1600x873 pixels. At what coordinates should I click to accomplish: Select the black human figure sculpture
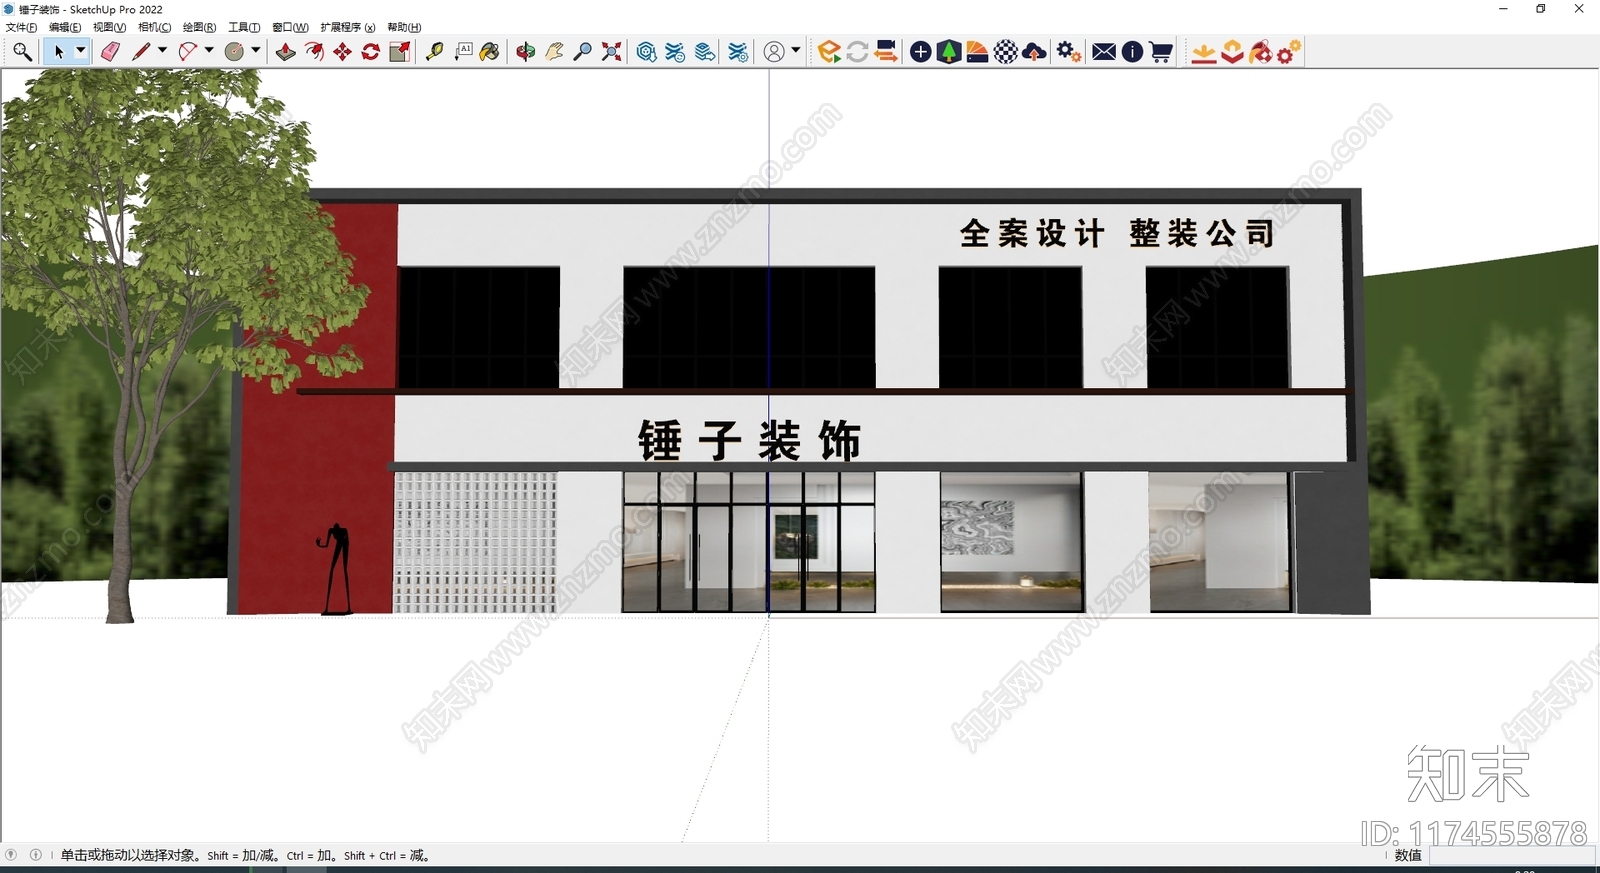pos(337,568)
